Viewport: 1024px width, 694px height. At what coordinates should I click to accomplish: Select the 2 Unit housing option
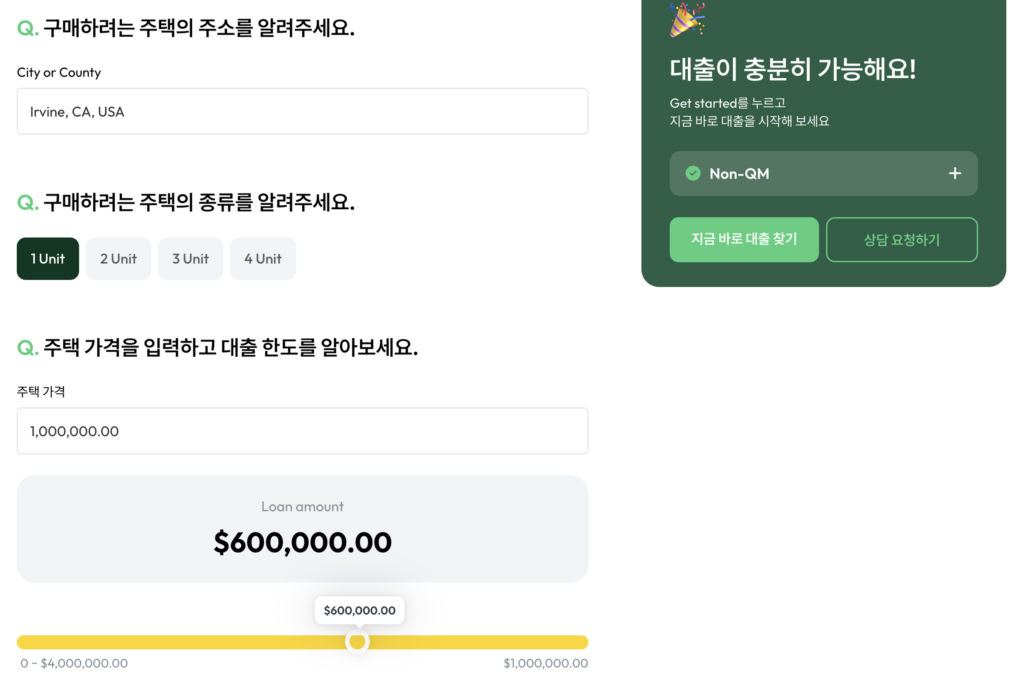[x=118, y=258]
